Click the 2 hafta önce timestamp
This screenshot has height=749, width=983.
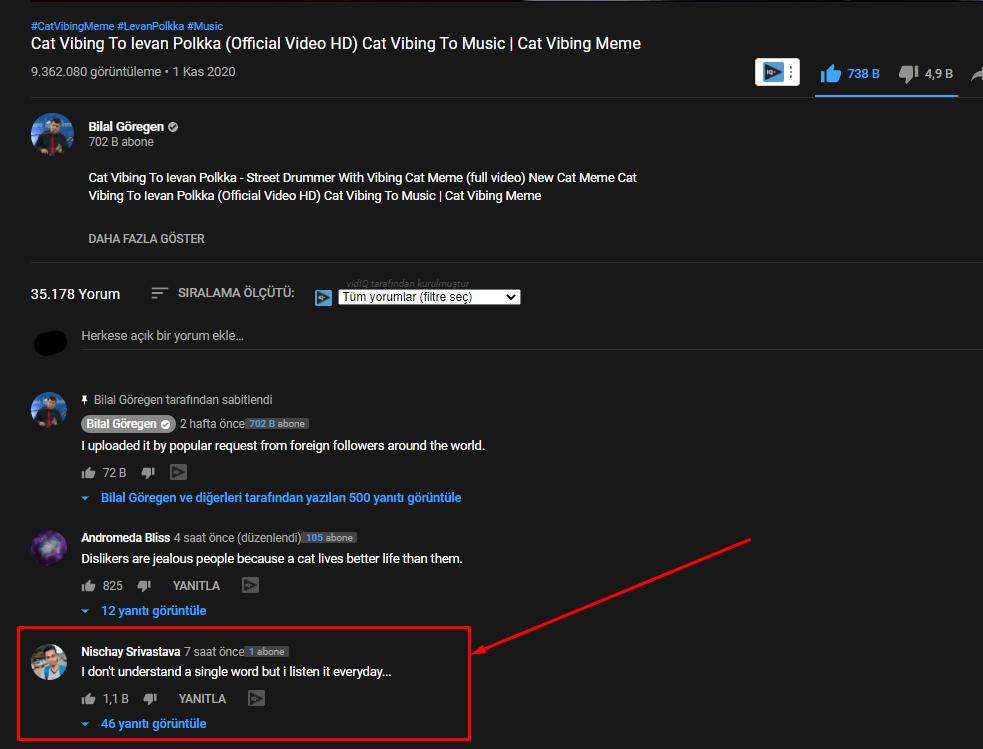click(x=212, y=424)
